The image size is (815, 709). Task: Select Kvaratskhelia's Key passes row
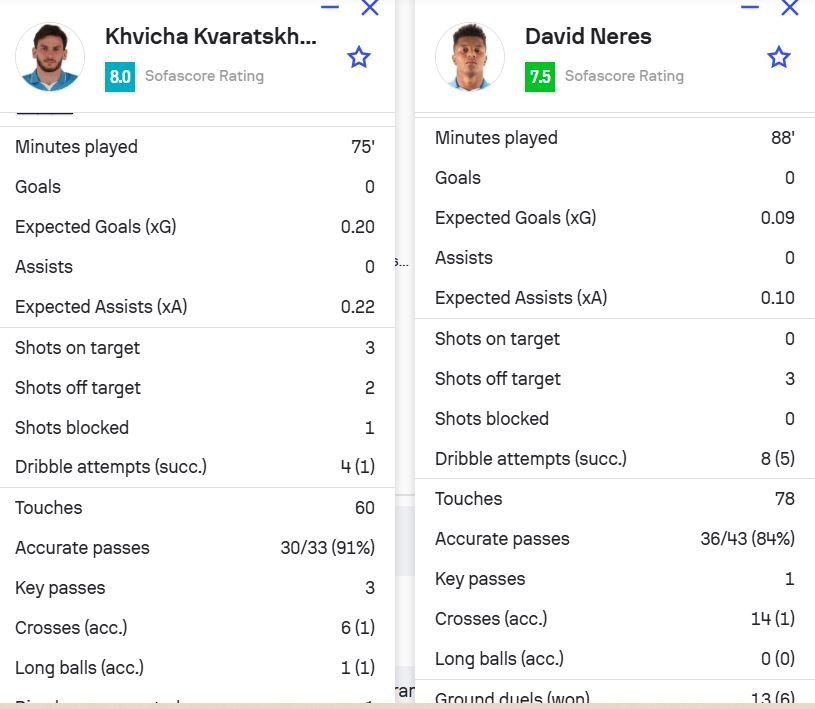pyautogui.click(x=195, y=588)
